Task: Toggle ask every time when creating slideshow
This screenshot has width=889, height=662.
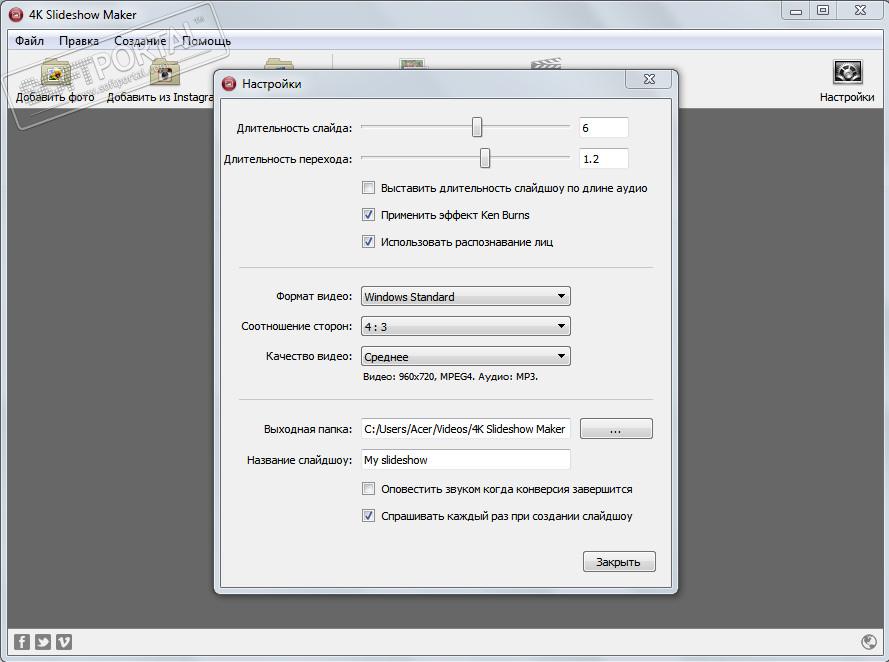Action: coord(369,516)
